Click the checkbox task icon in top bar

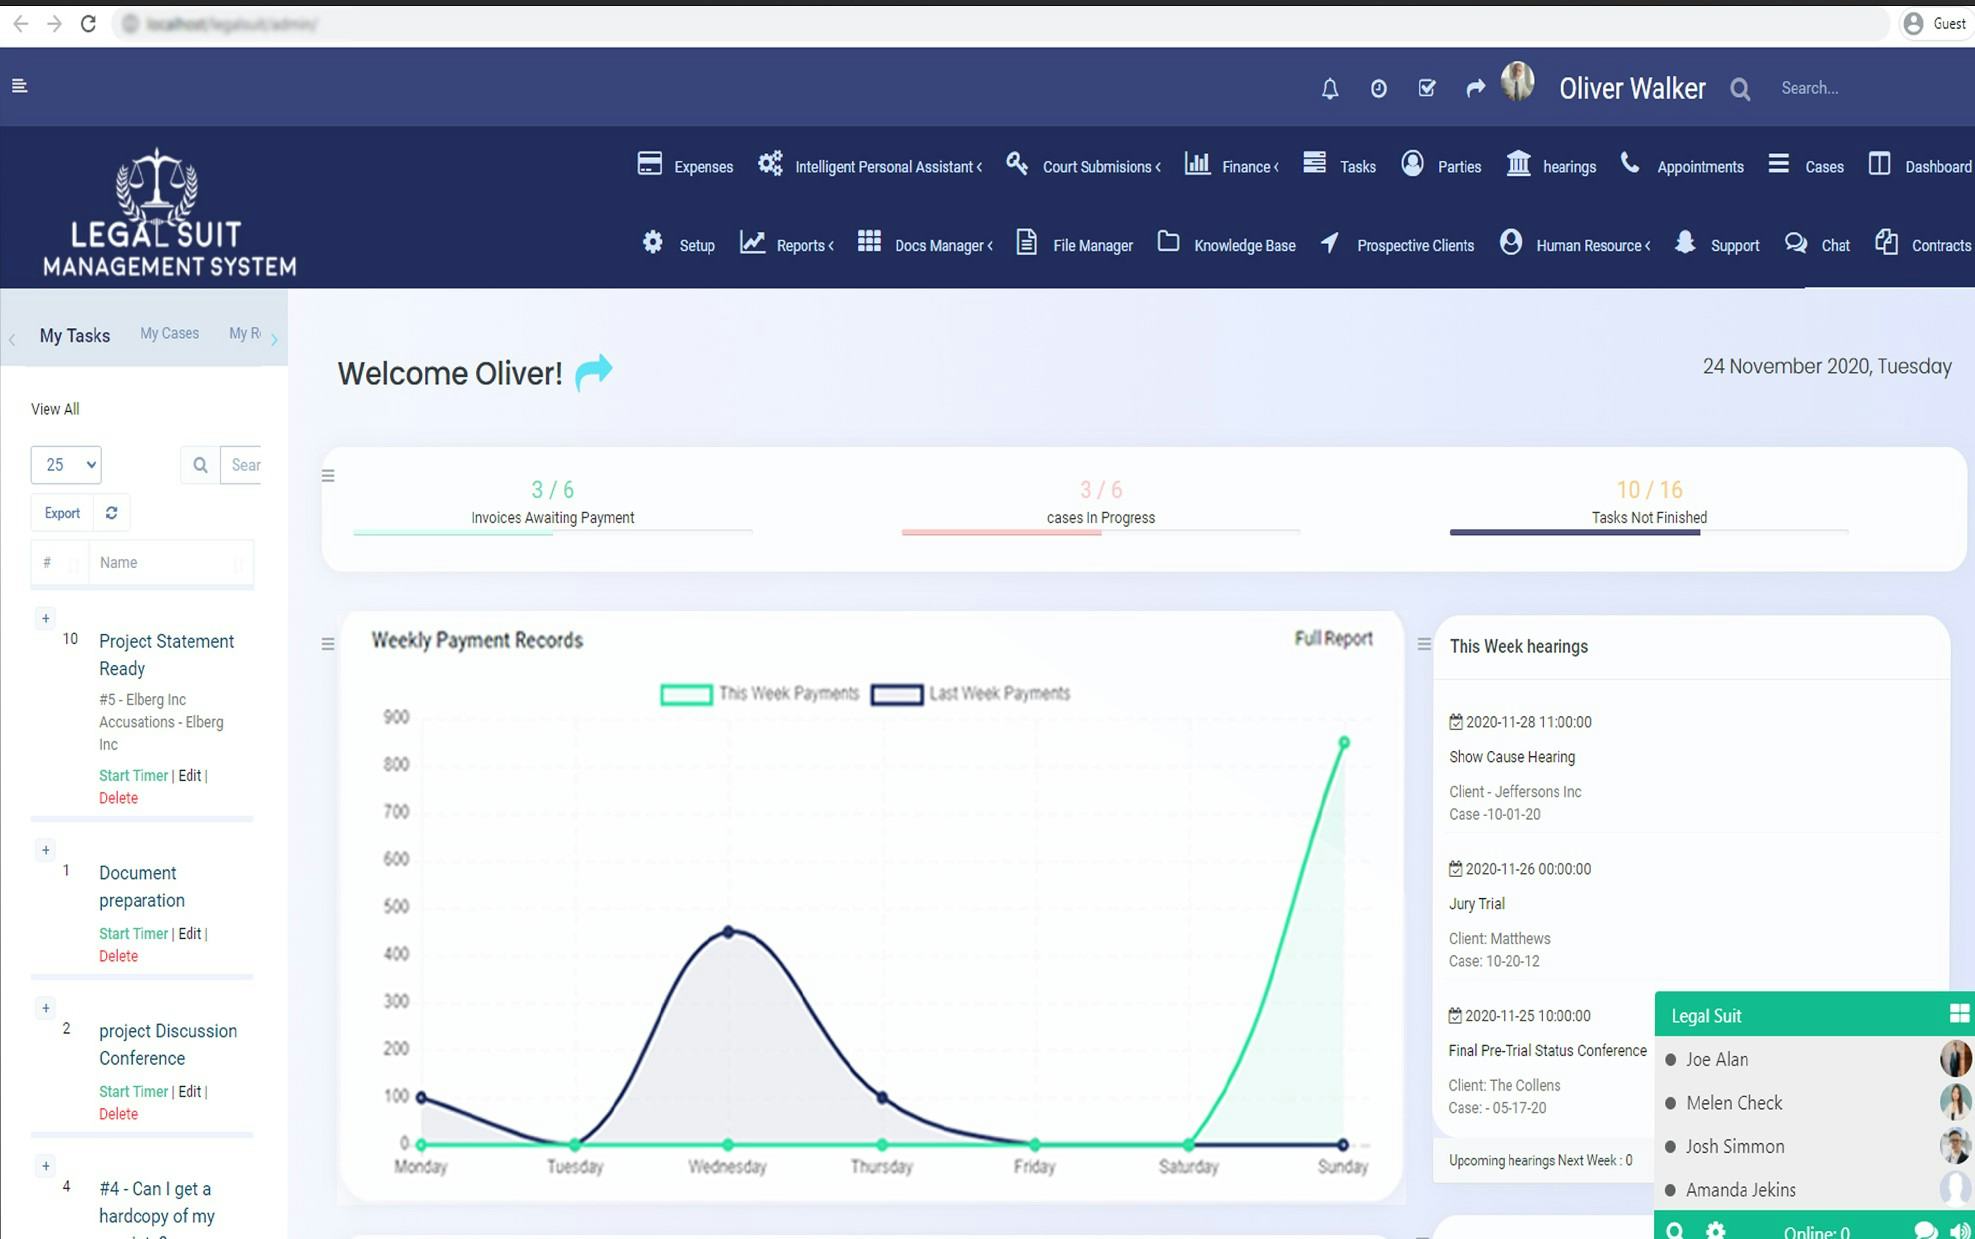[1426, 88]
